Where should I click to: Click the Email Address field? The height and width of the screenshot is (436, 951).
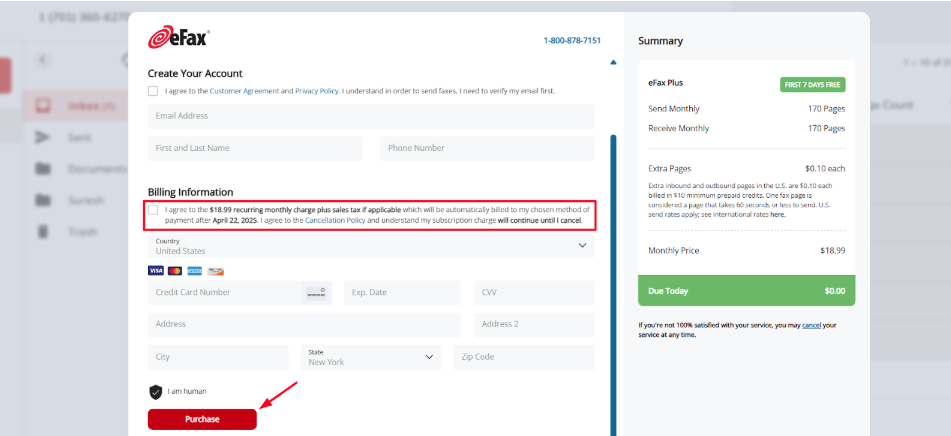[x=371, y=116]
